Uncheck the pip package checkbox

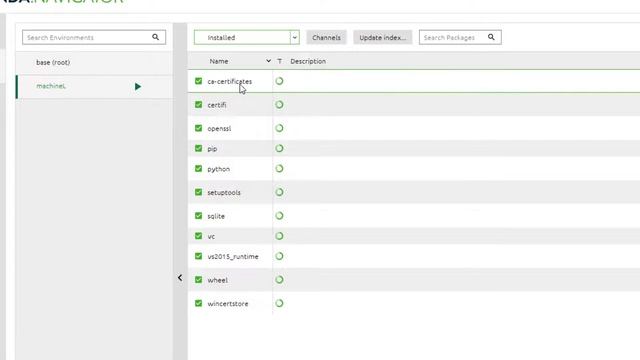[x=198, y=149]
